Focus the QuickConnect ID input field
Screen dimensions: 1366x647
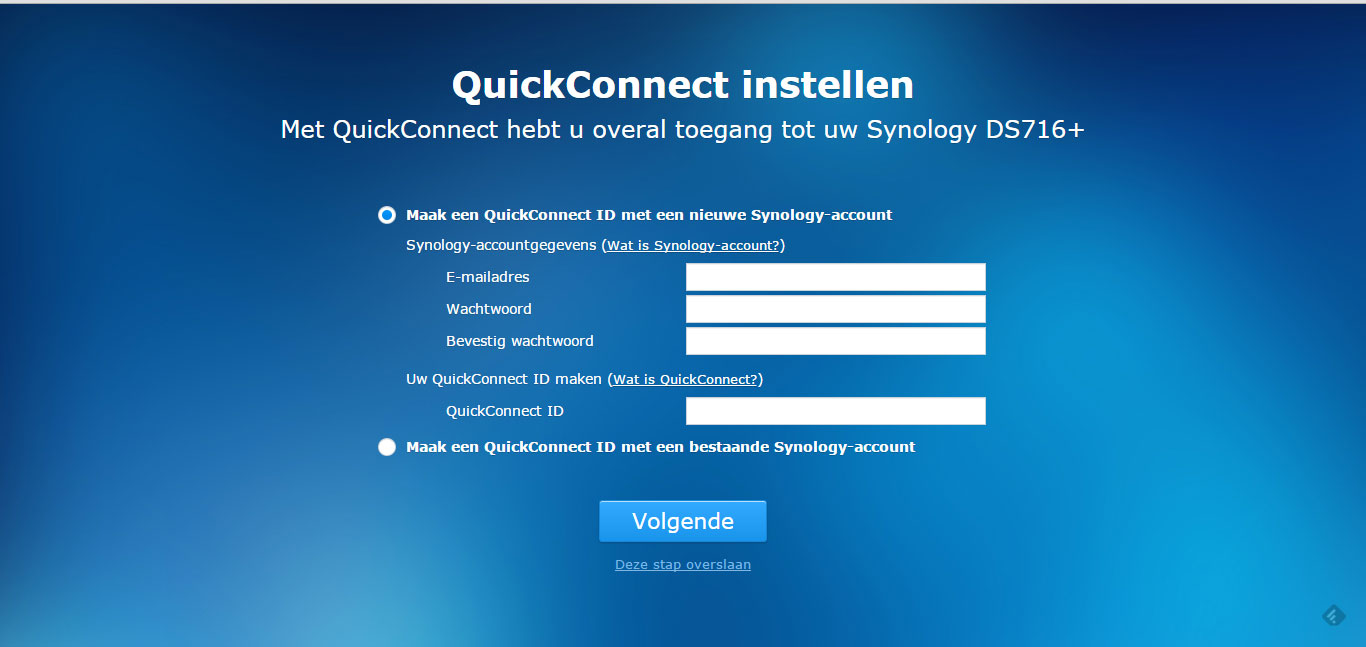coord(836,411)
